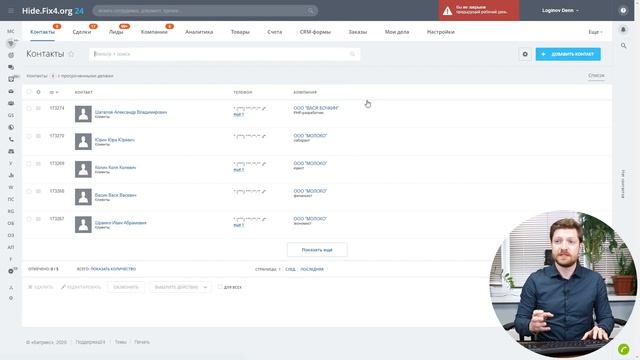Open contact link Шатапов Александр Владимирович
The image size is (640, 360).
tap(131, 112)
